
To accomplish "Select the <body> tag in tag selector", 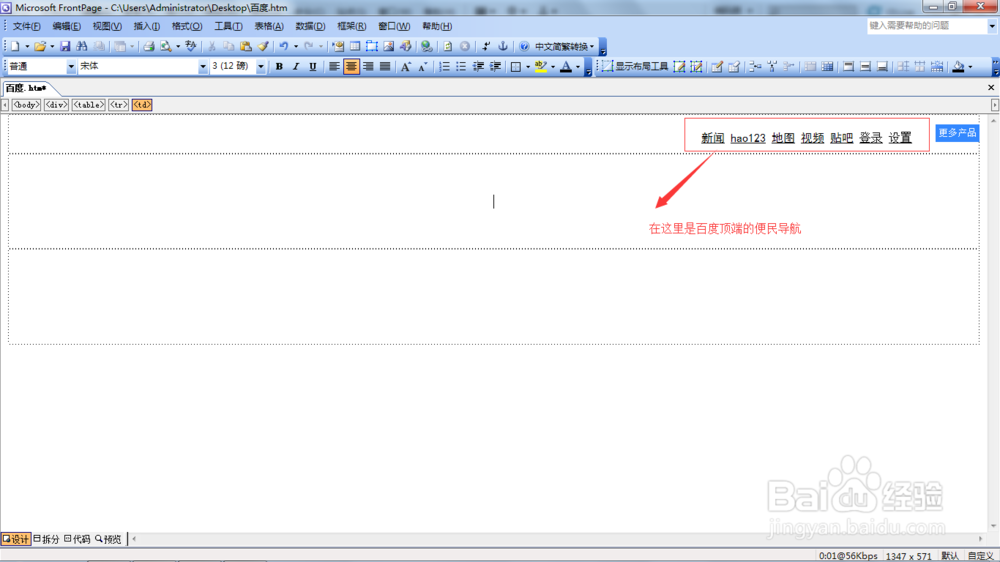I will [26, 105].
